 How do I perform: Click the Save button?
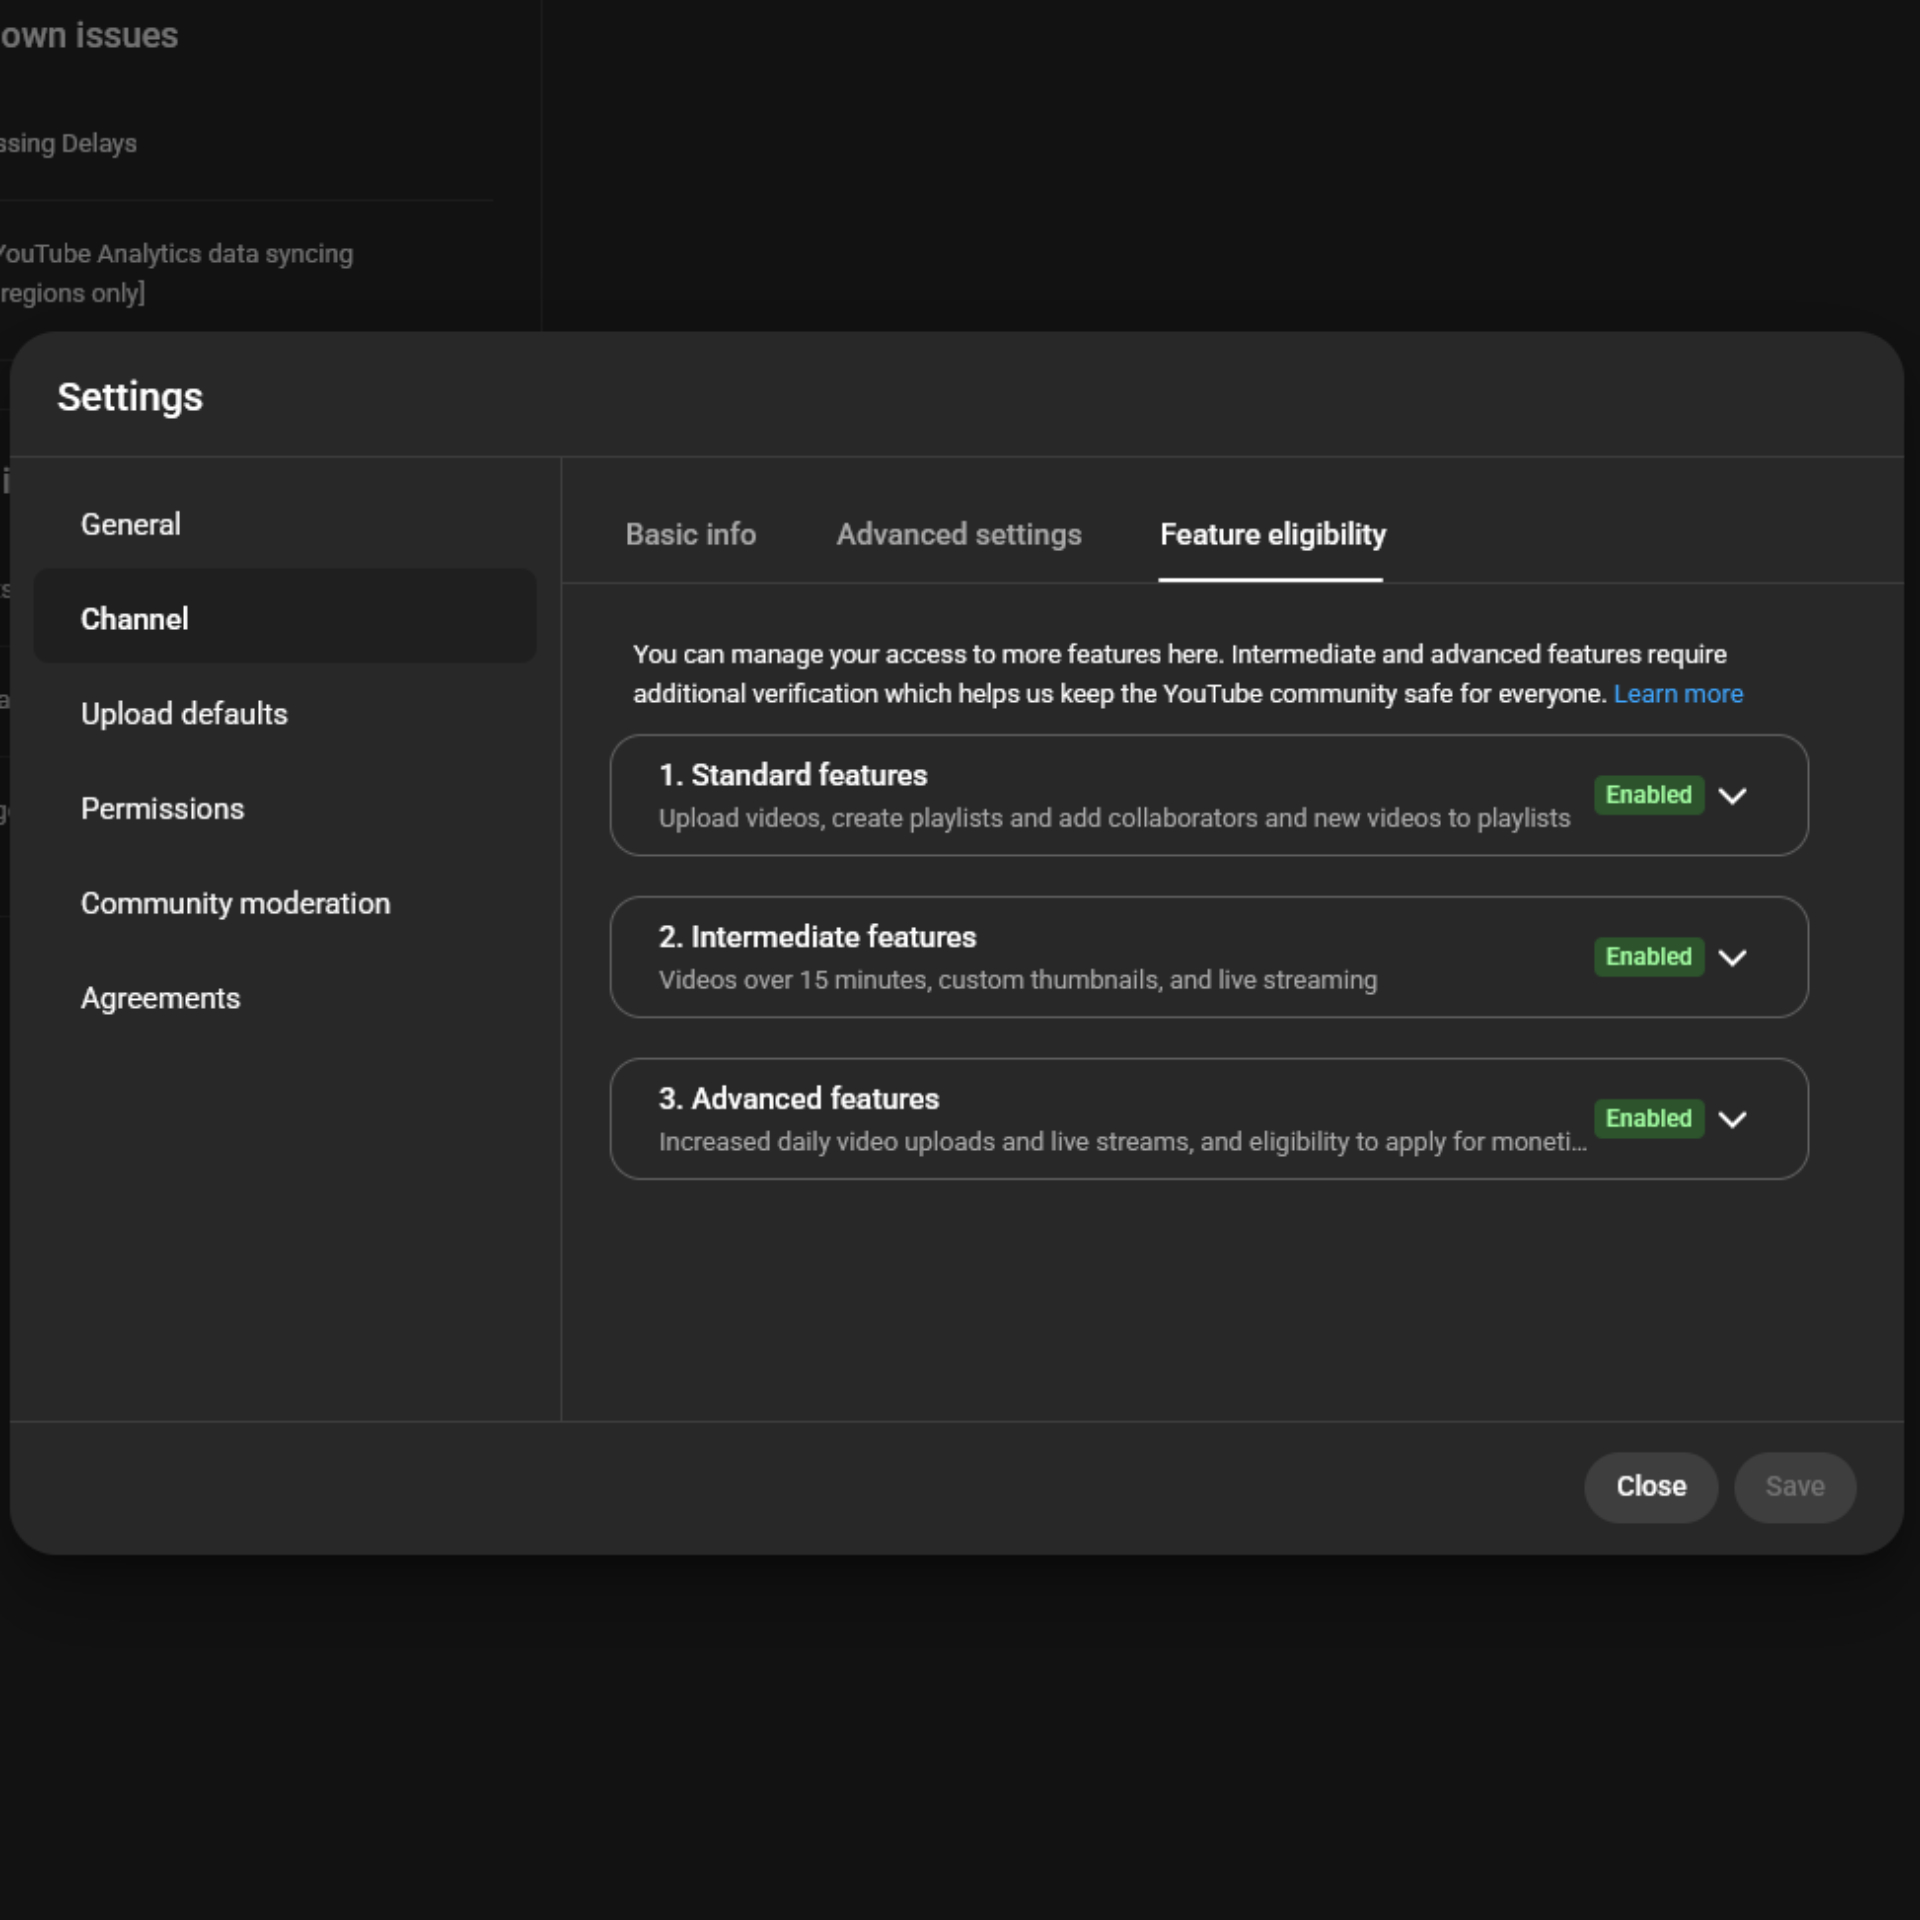tap(1794, 1486)
